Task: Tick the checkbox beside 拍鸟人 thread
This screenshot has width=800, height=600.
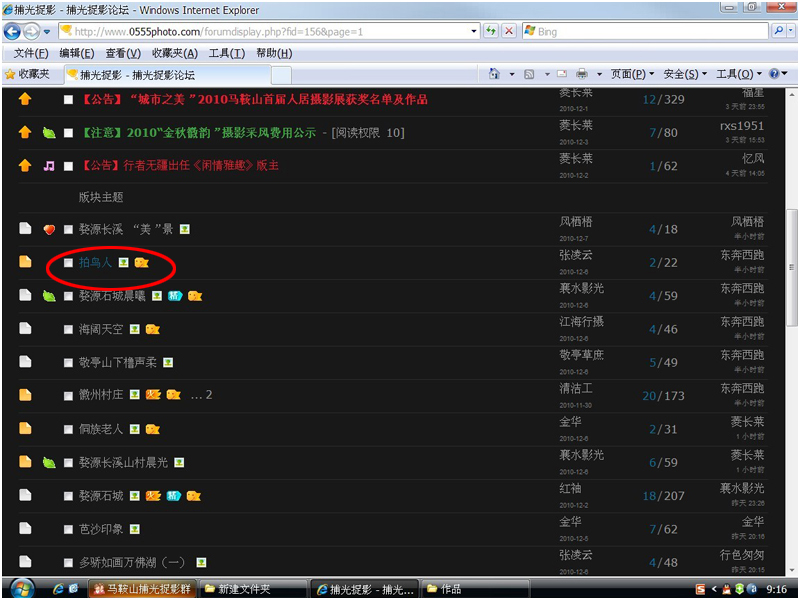Action: 68,263
